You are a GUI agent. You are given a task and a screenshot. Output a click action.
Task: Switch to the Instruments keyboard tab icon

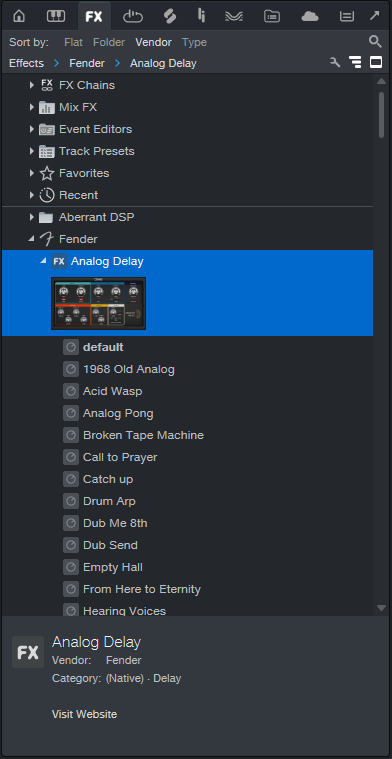pos(56,16)
